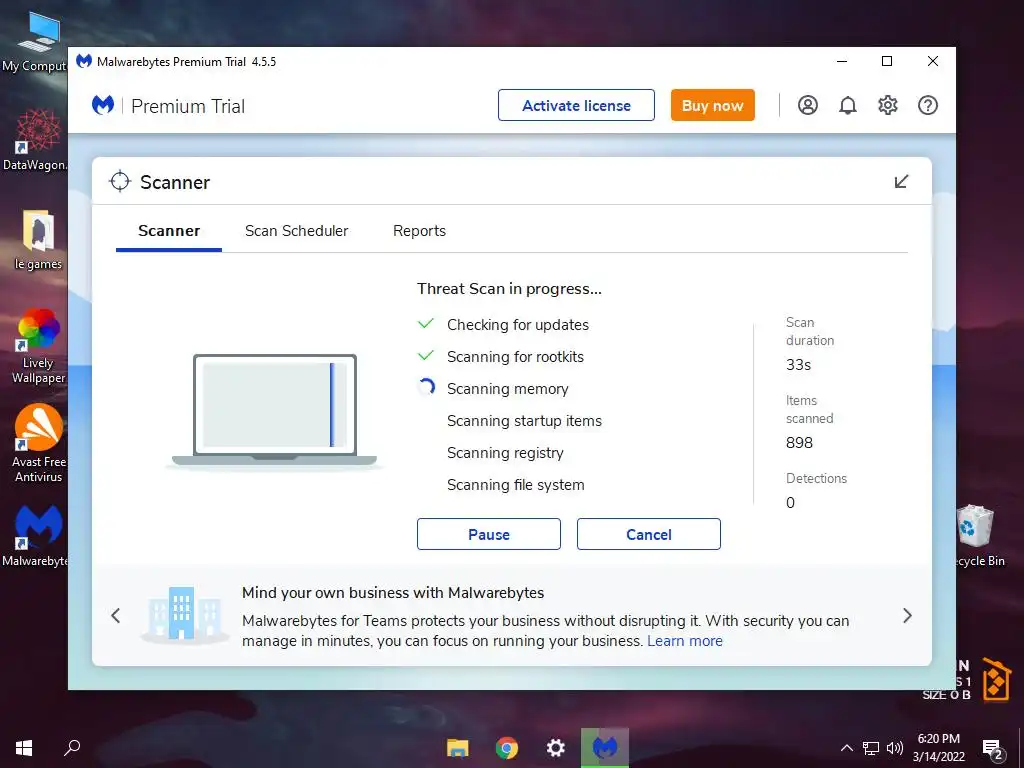
Task: Cancel the threat scan
Action: tap(648, 534)
